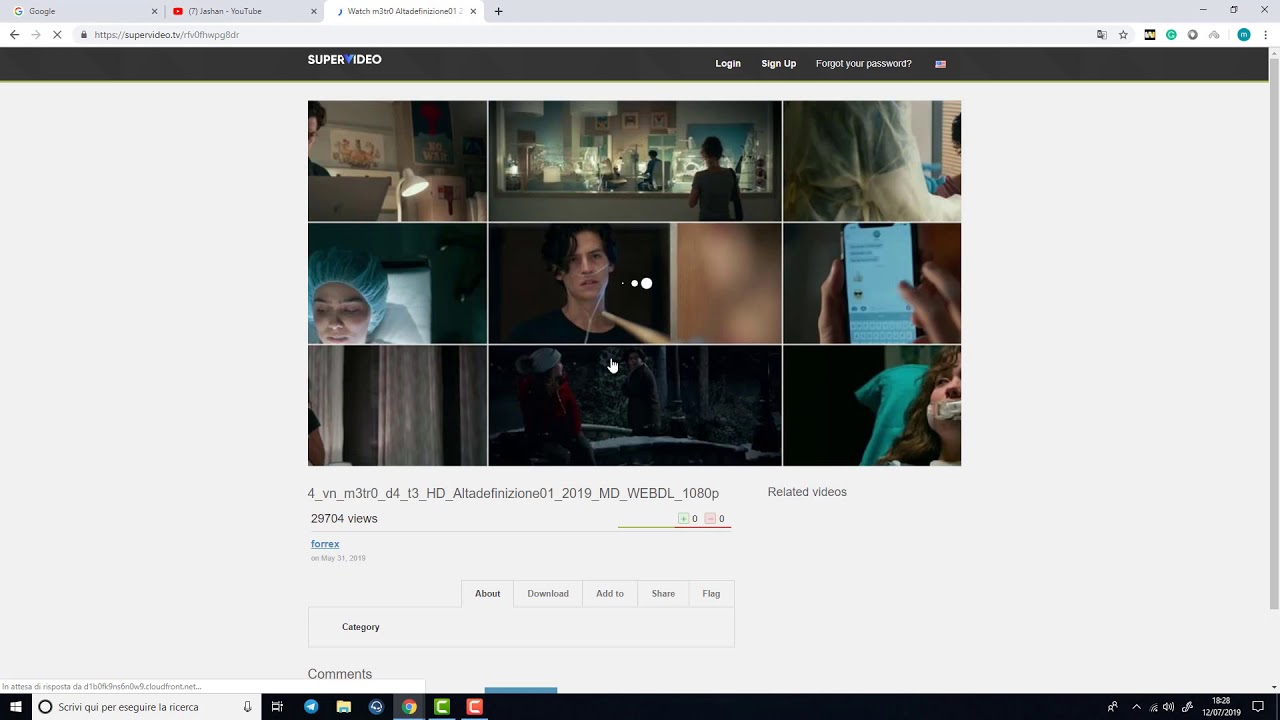Viewport: 1280px width, 720px height.
Task: Click the SuperVideo logo in header
Action: (x=344, y=60)
